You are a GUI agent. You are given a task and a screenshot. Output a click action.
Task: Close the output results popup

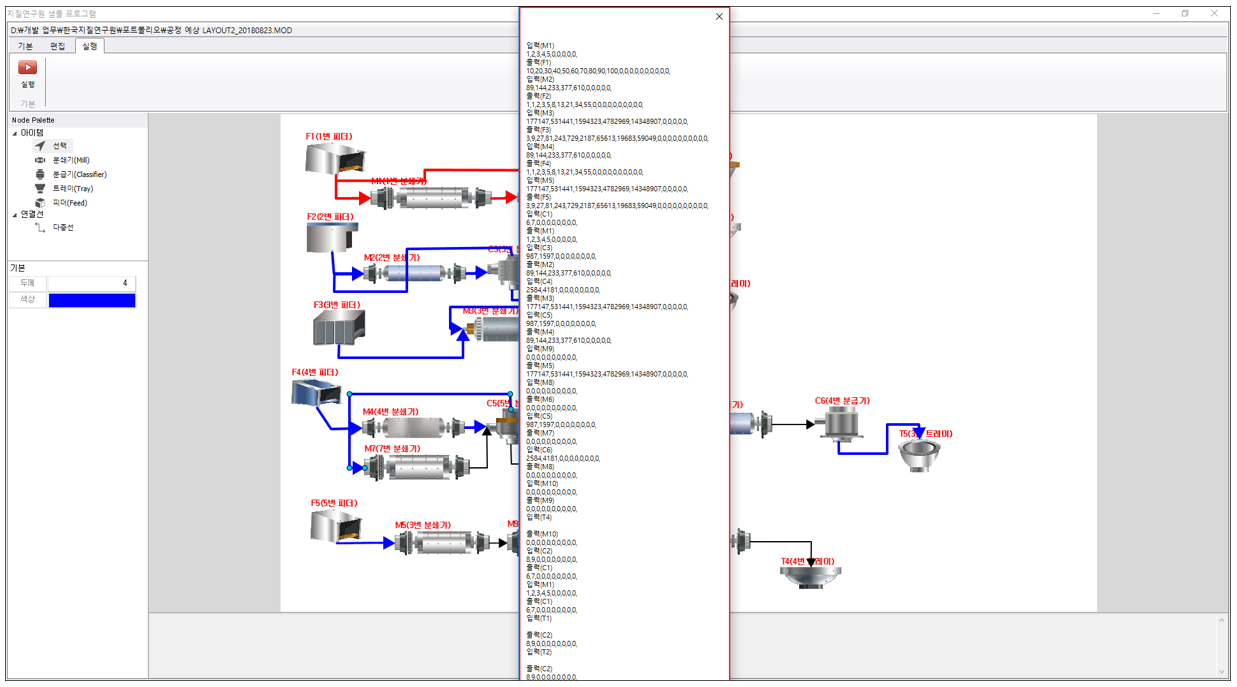719,16
